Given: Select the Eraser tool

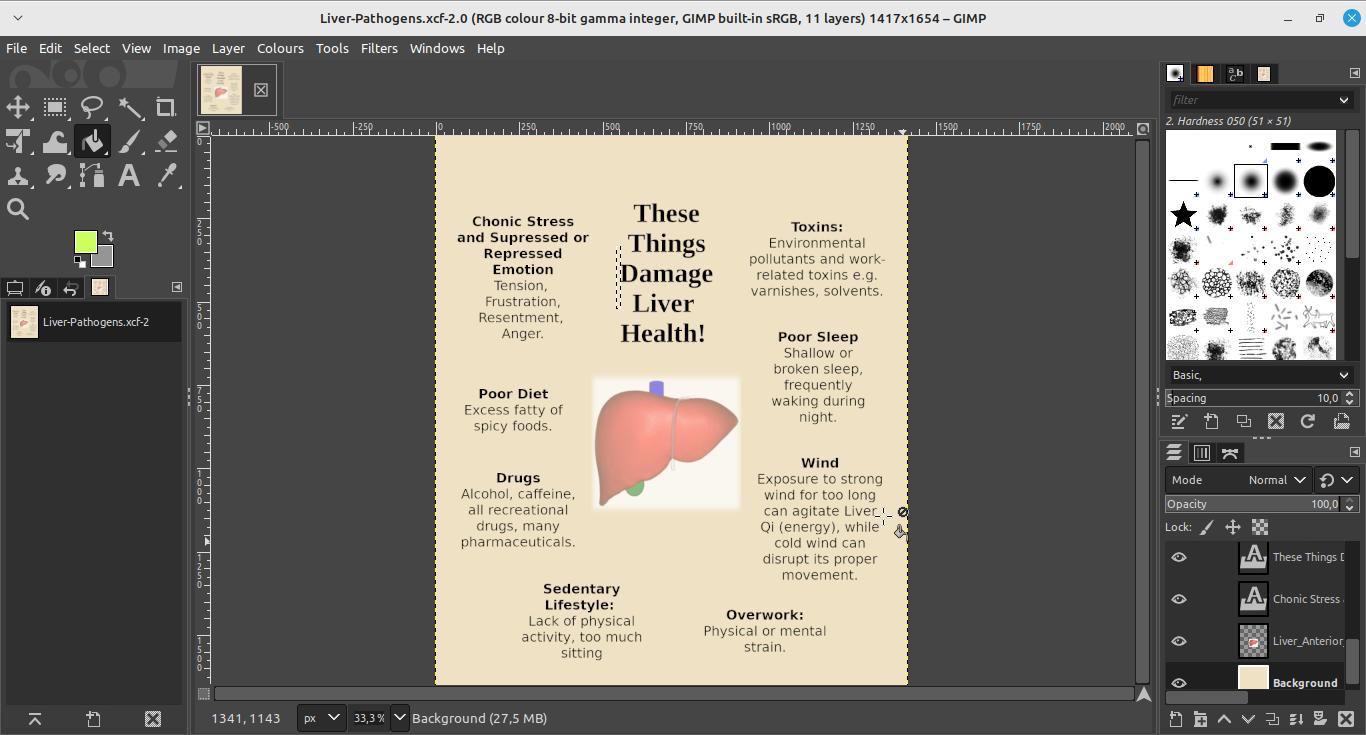Looking at the screenshot, I should 166,142.
